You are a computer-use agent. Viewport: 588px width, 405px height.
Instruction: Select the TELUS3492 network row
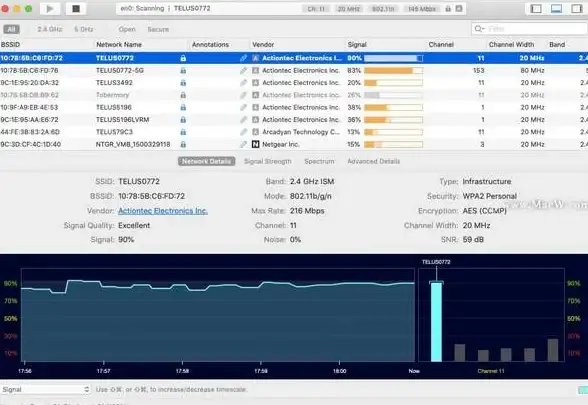pyautogui.click(x=294, y=83)
